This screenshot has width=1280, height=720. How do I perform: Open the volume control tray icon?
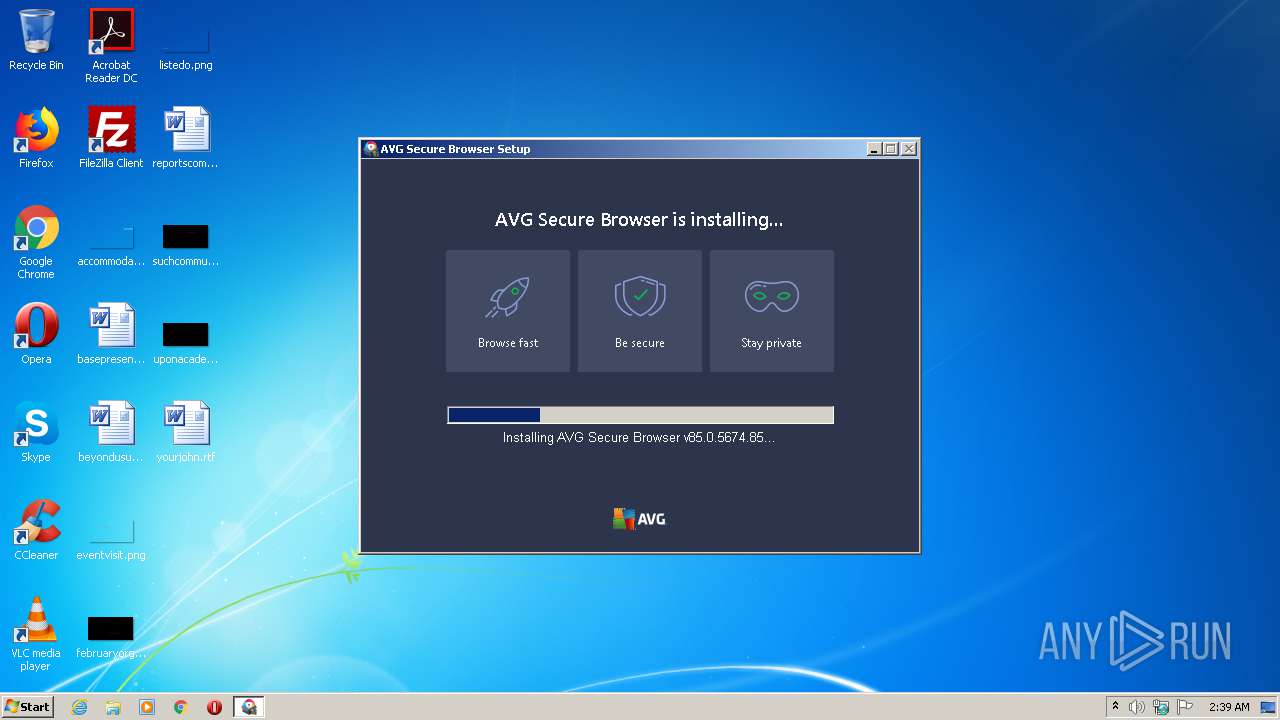pyautogui.click(x=1137, y=707)
